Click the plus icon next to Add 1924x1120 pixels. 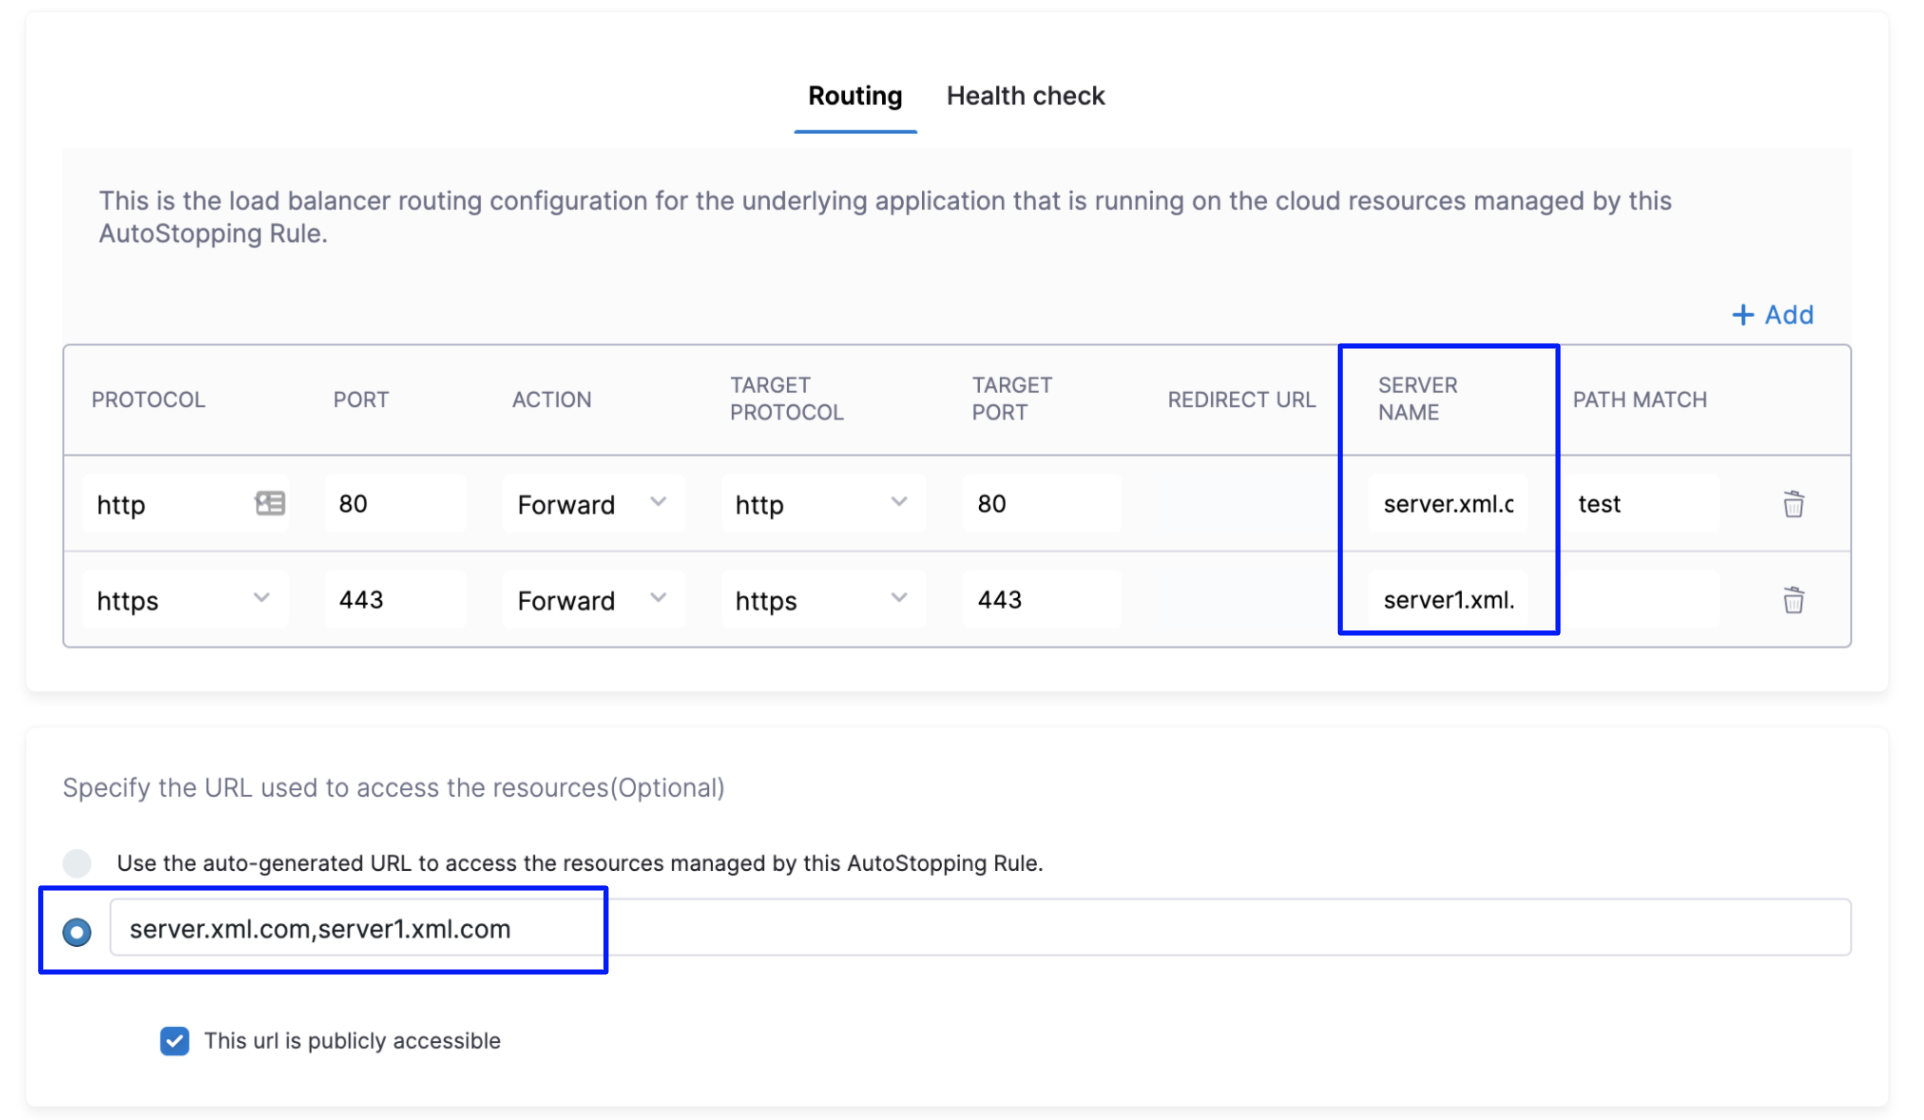point(1742,315)
